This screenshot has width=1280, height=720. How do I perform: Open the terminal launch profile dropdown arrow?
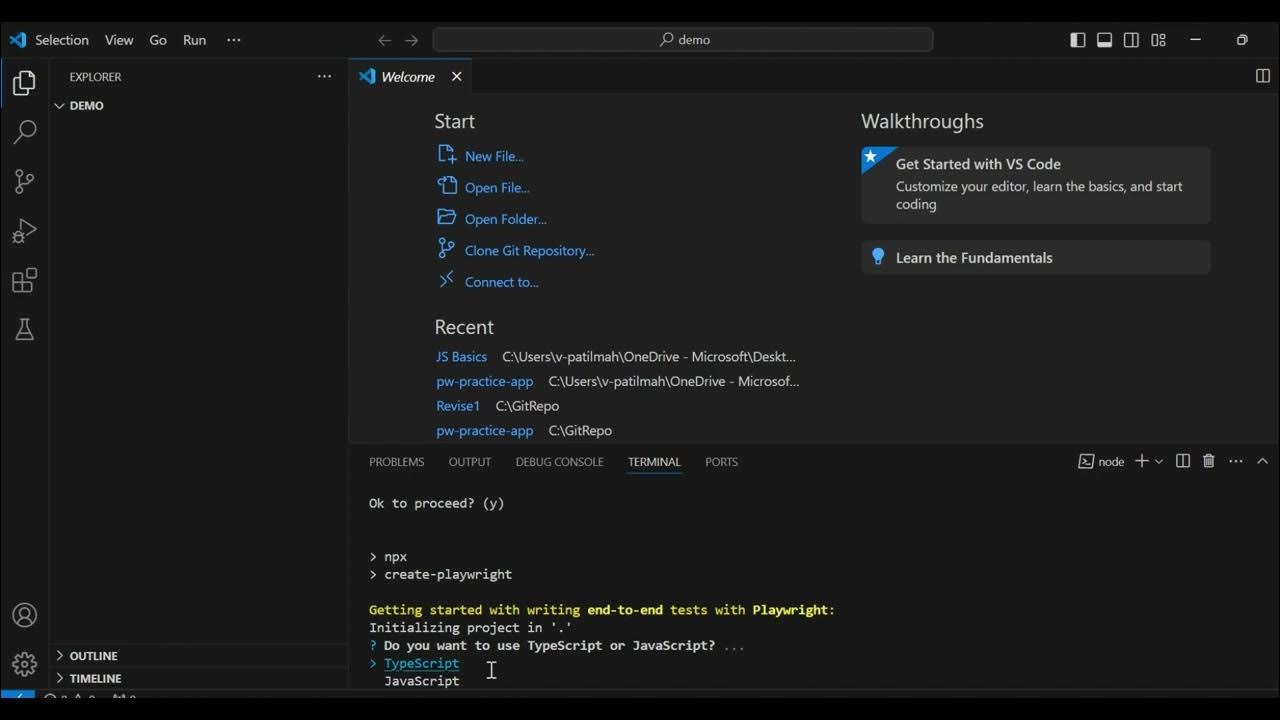[1159, 461]
